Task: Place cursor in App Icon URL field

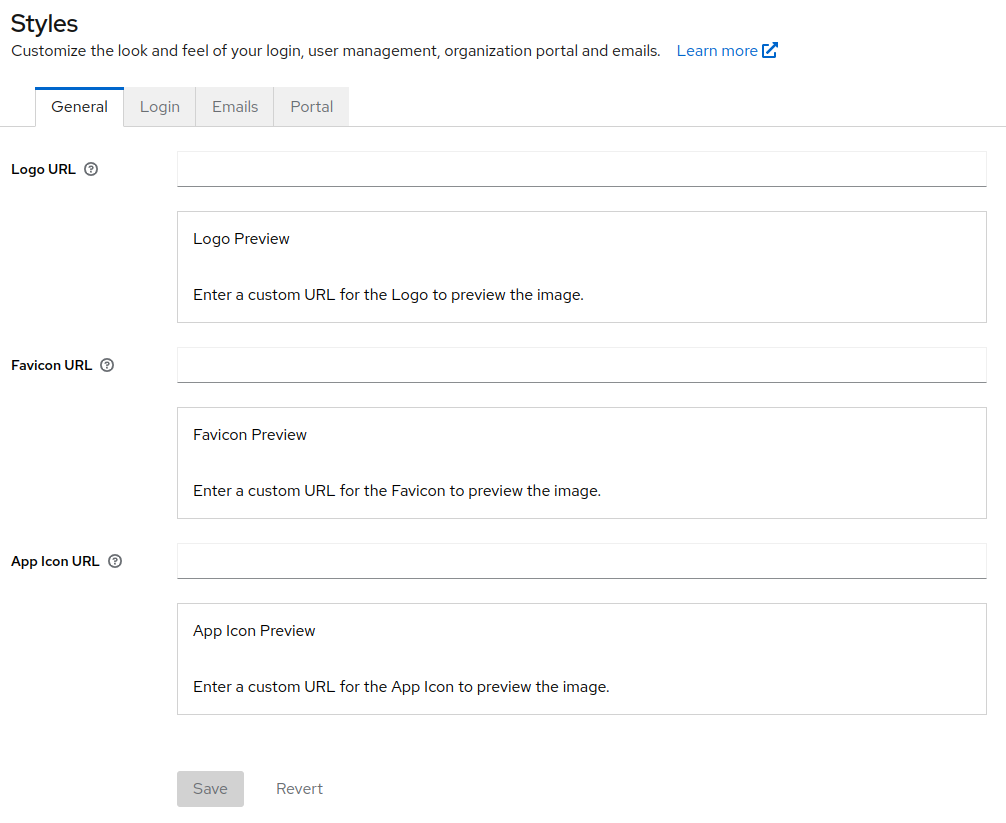Action: pos(581,561)
